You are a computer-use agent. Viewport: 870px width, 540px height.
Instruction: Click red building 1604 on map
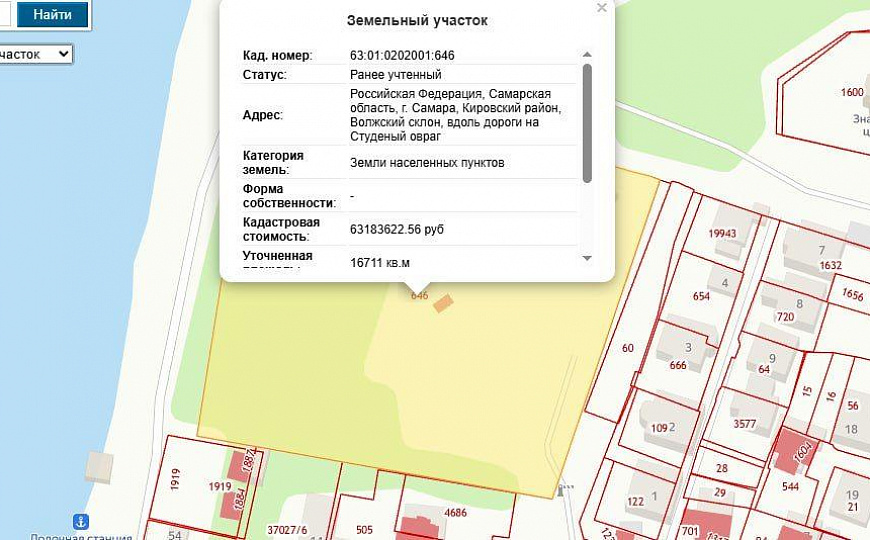pyautogui.click(x=795, y=450)
